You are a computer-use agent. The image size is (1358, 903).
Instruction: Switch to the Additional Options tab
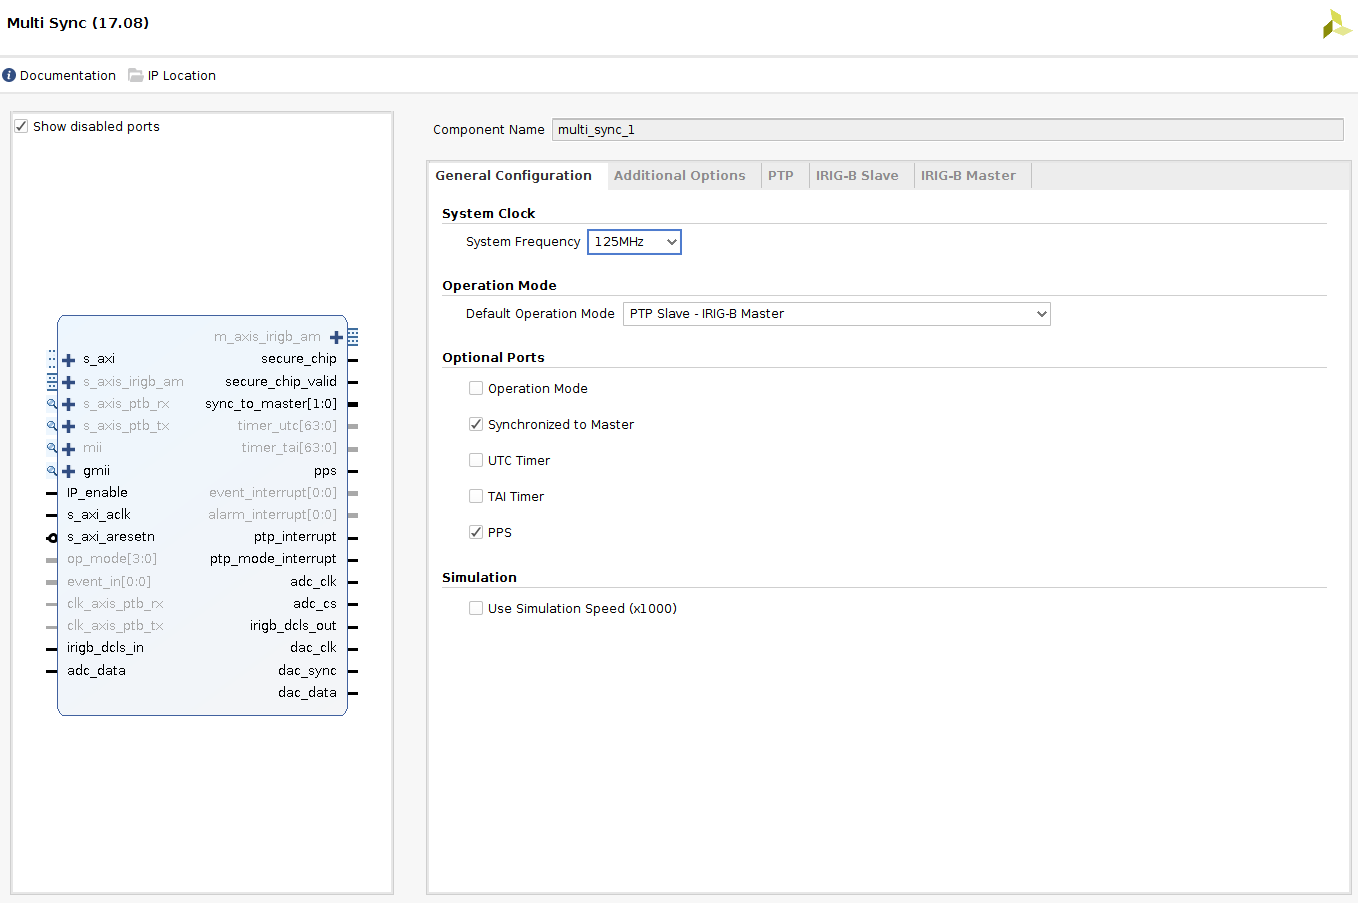(x=679, y=176)
